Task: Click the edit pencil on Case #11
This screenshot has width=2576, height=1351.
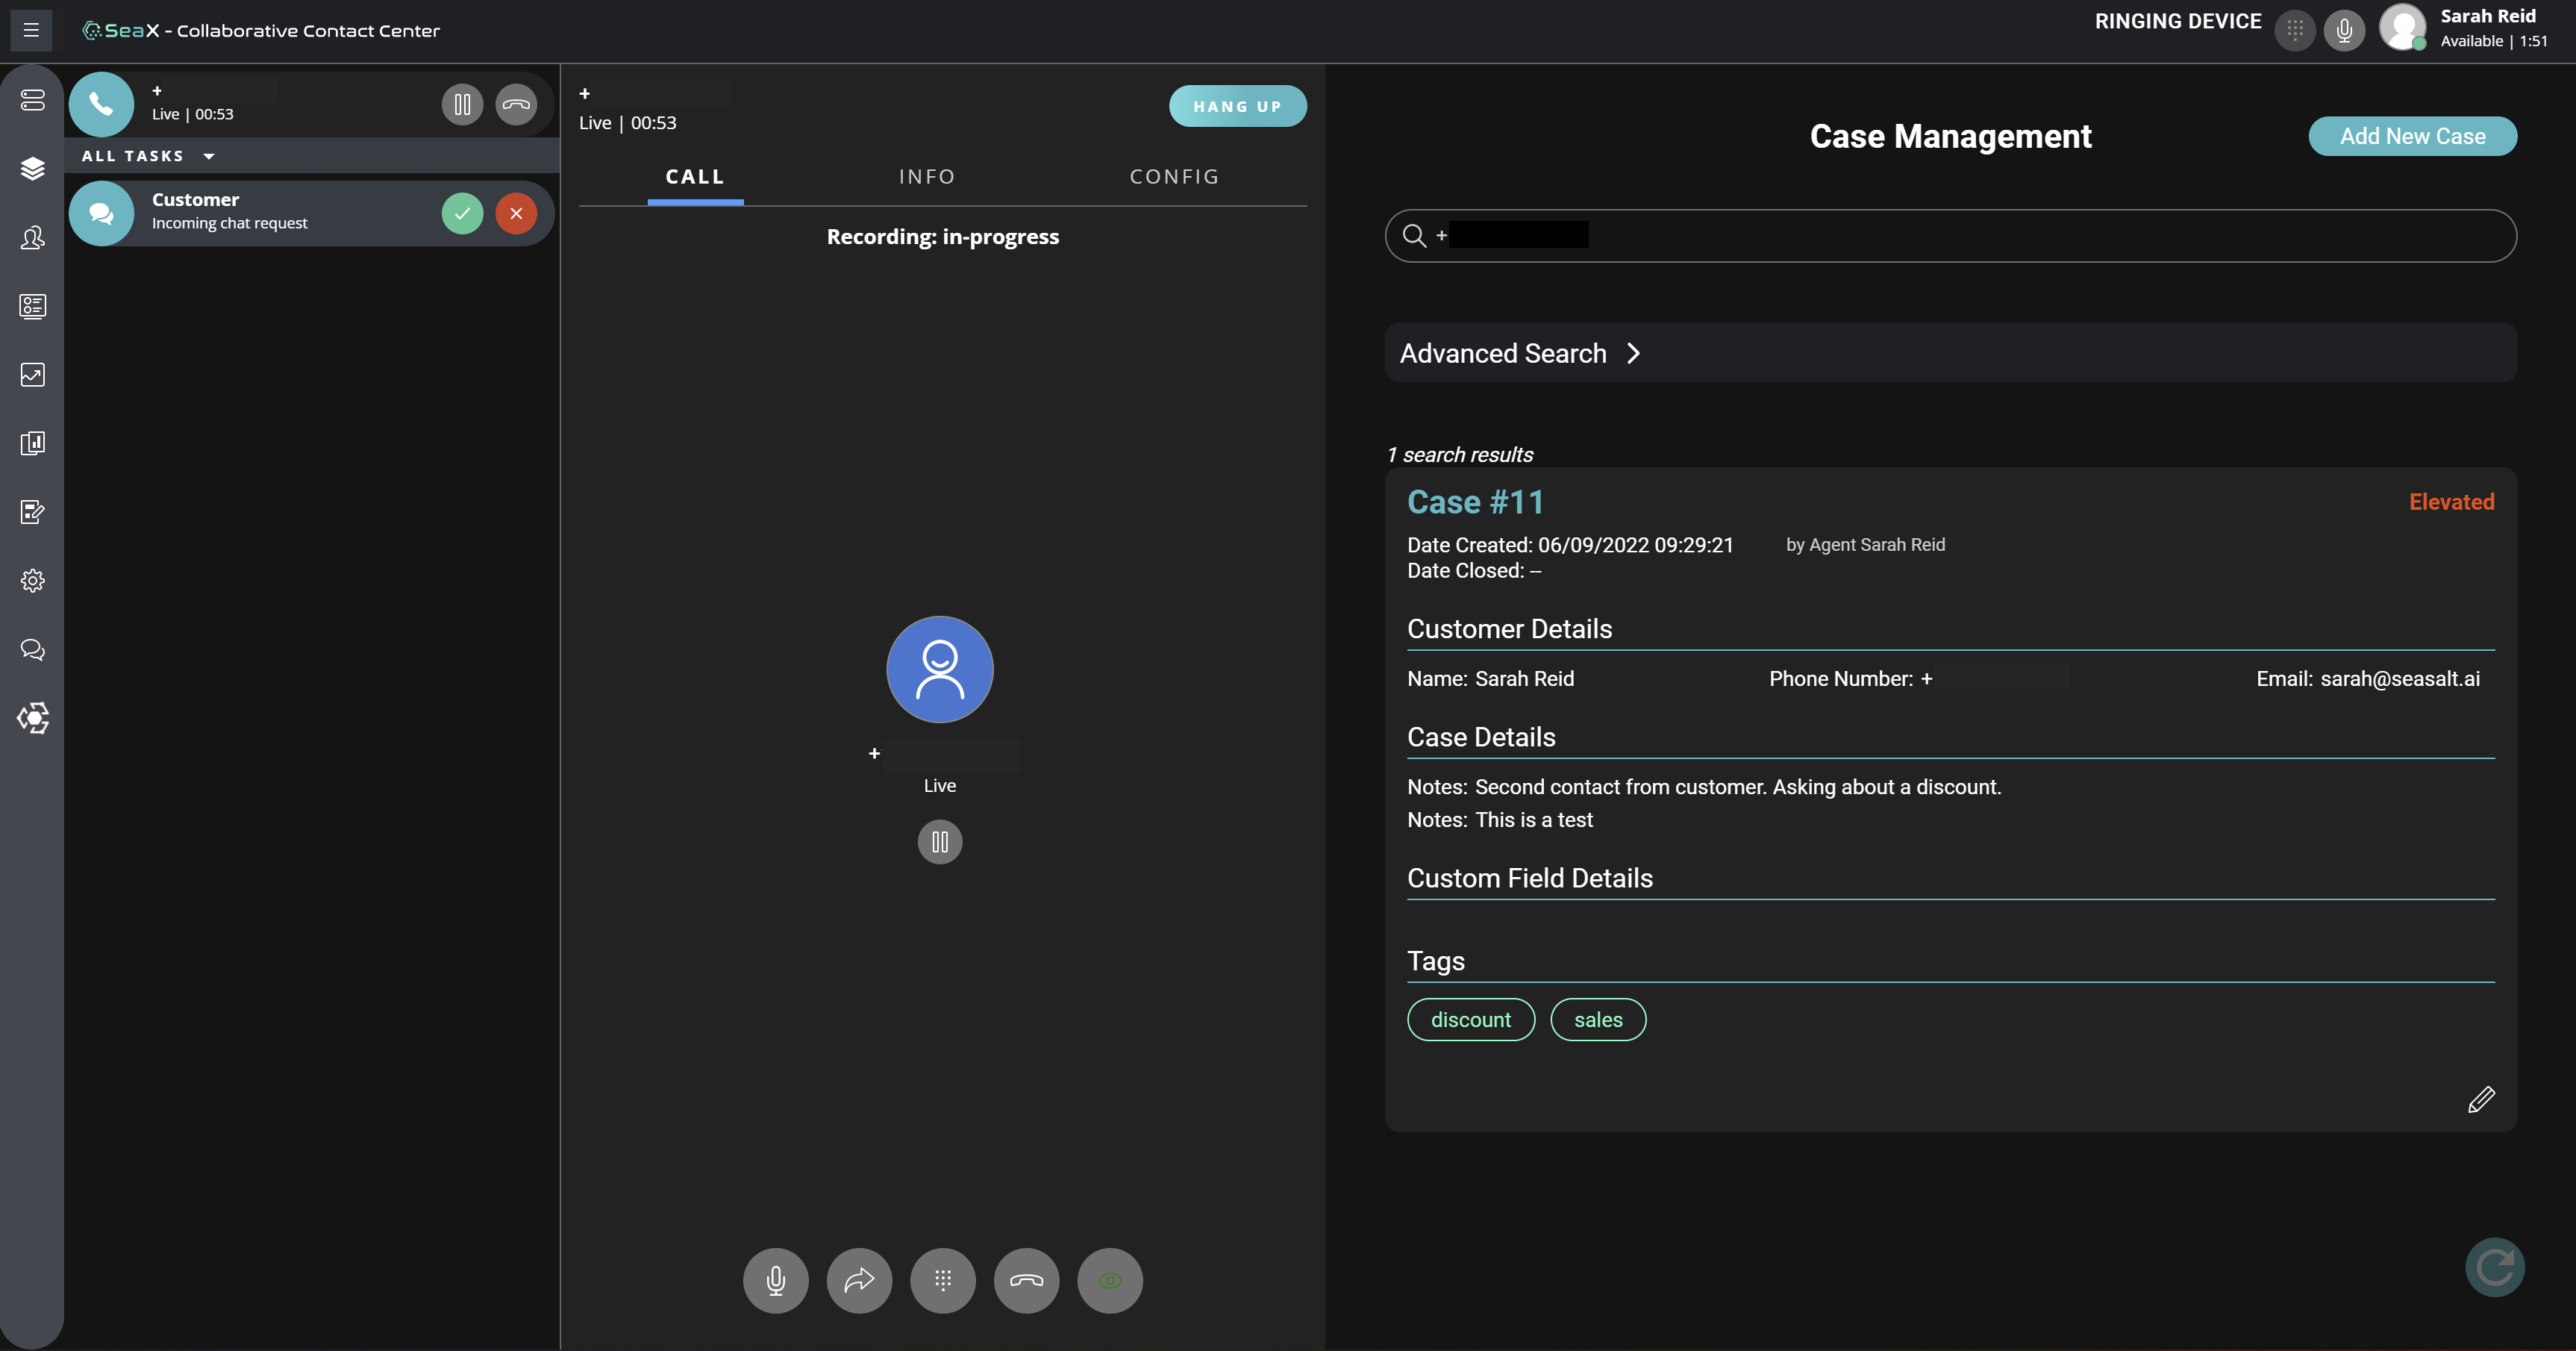Action: 2481,1100
